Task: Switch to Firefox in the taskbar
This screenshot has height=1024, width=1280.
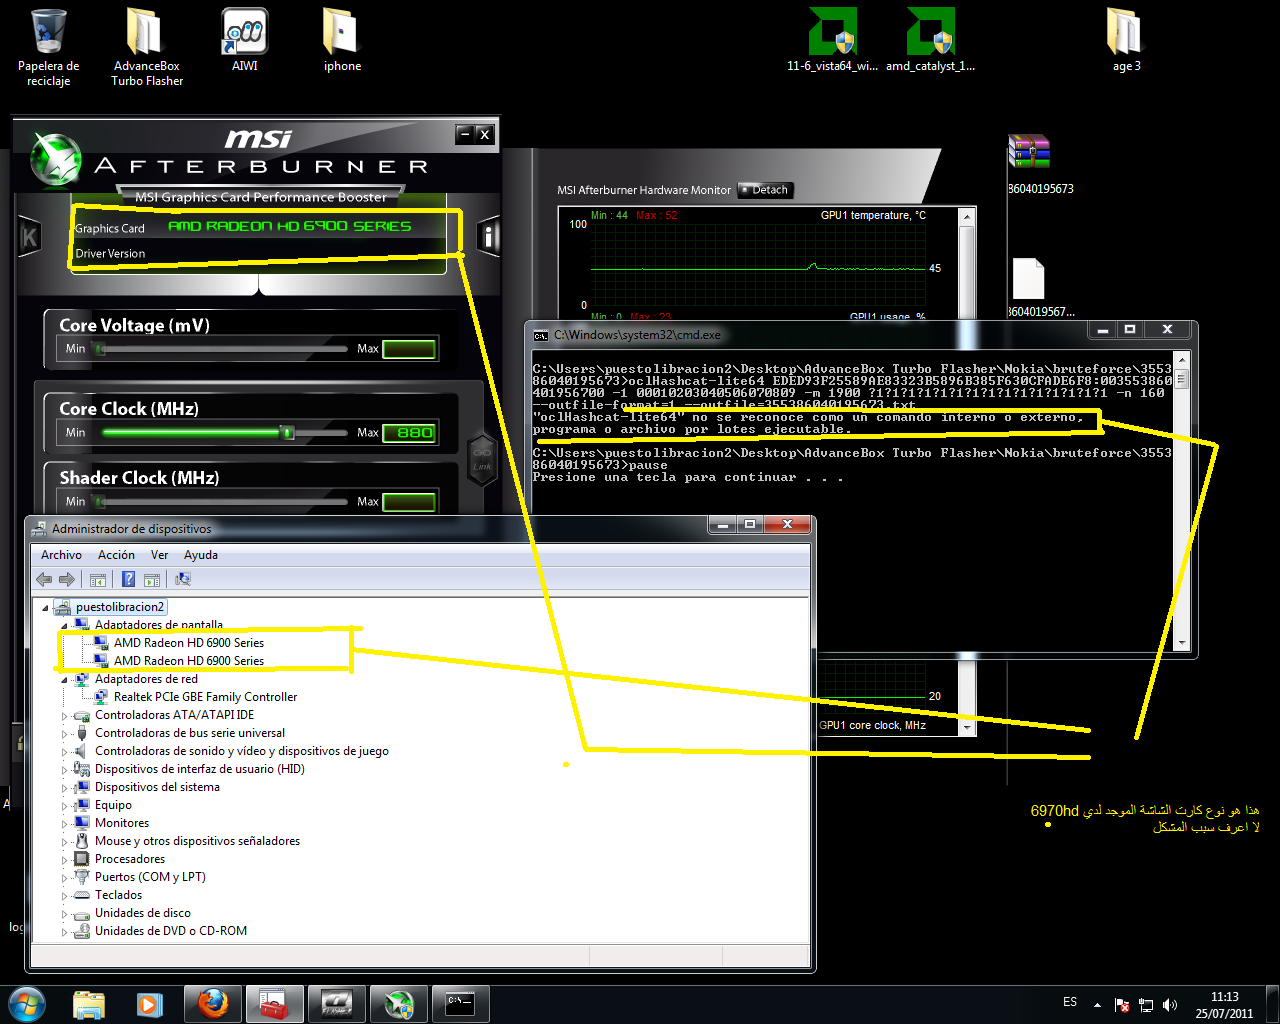Action: (212, 1004)
